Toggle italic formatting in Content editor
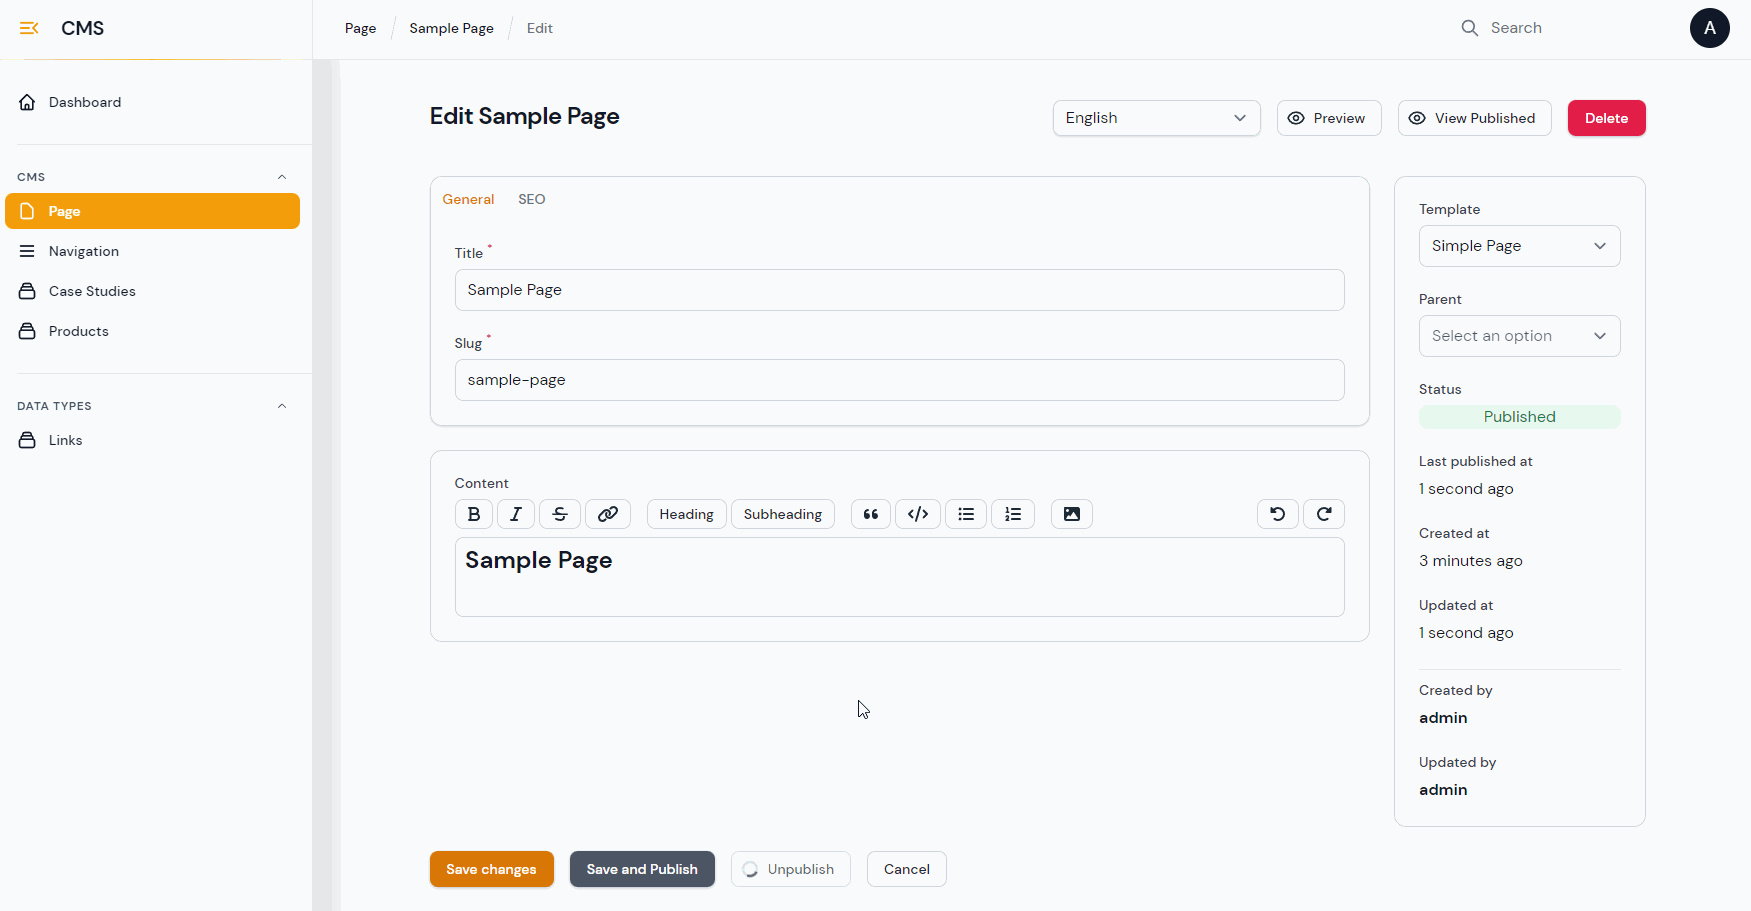Viewport: 1751px width, 911px height. tap(516, 514)
